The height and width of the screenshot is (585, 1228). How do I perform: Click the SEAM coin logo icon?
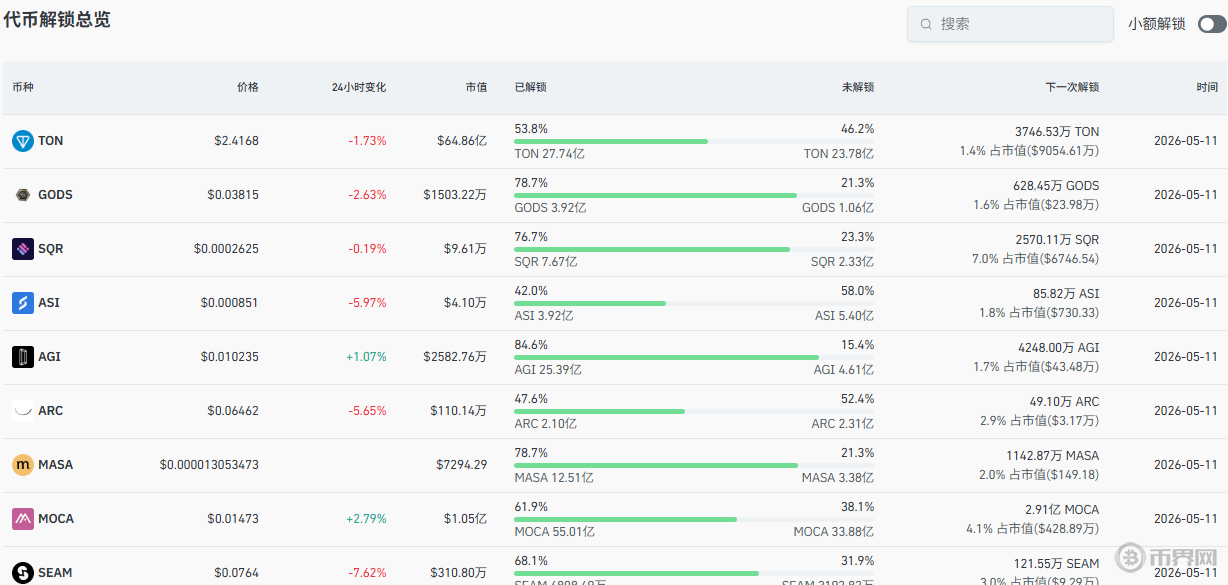[23, 573]
